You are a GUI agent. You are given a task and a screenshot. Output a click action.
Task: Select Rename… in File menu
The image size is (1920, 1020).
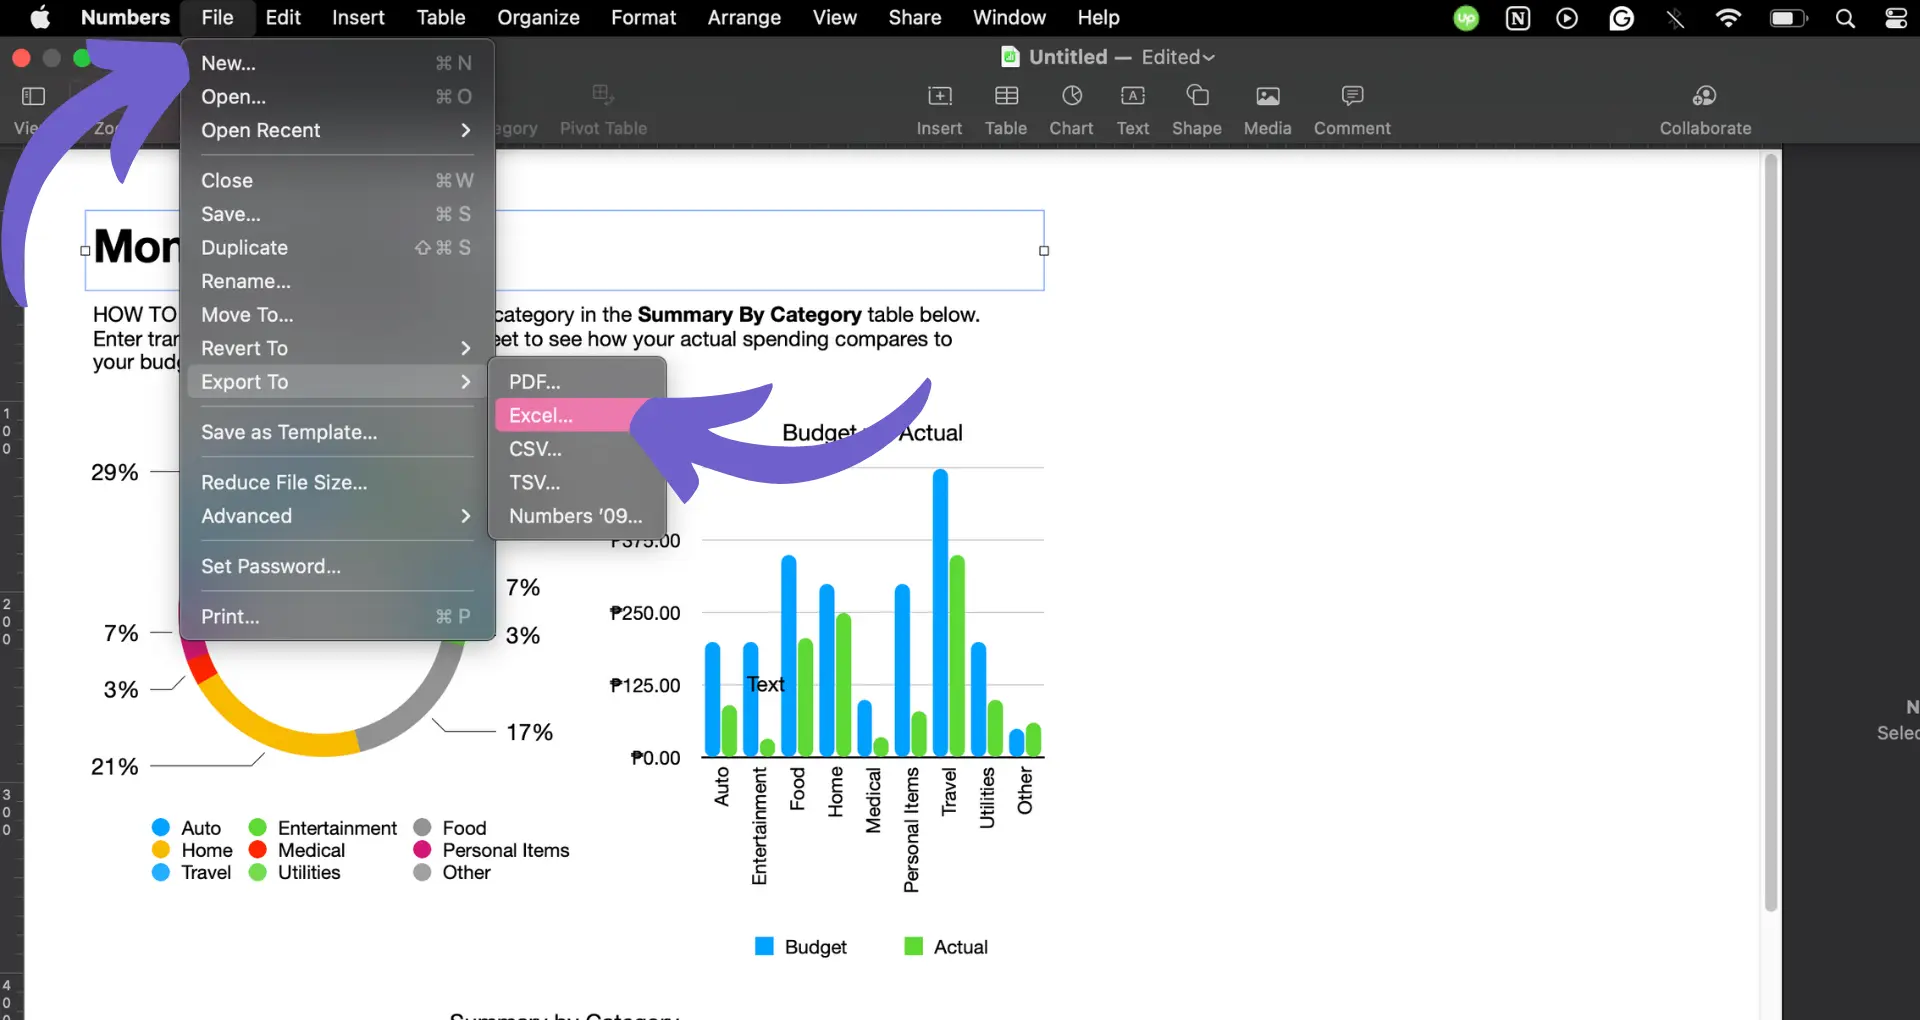coord(336,281)
